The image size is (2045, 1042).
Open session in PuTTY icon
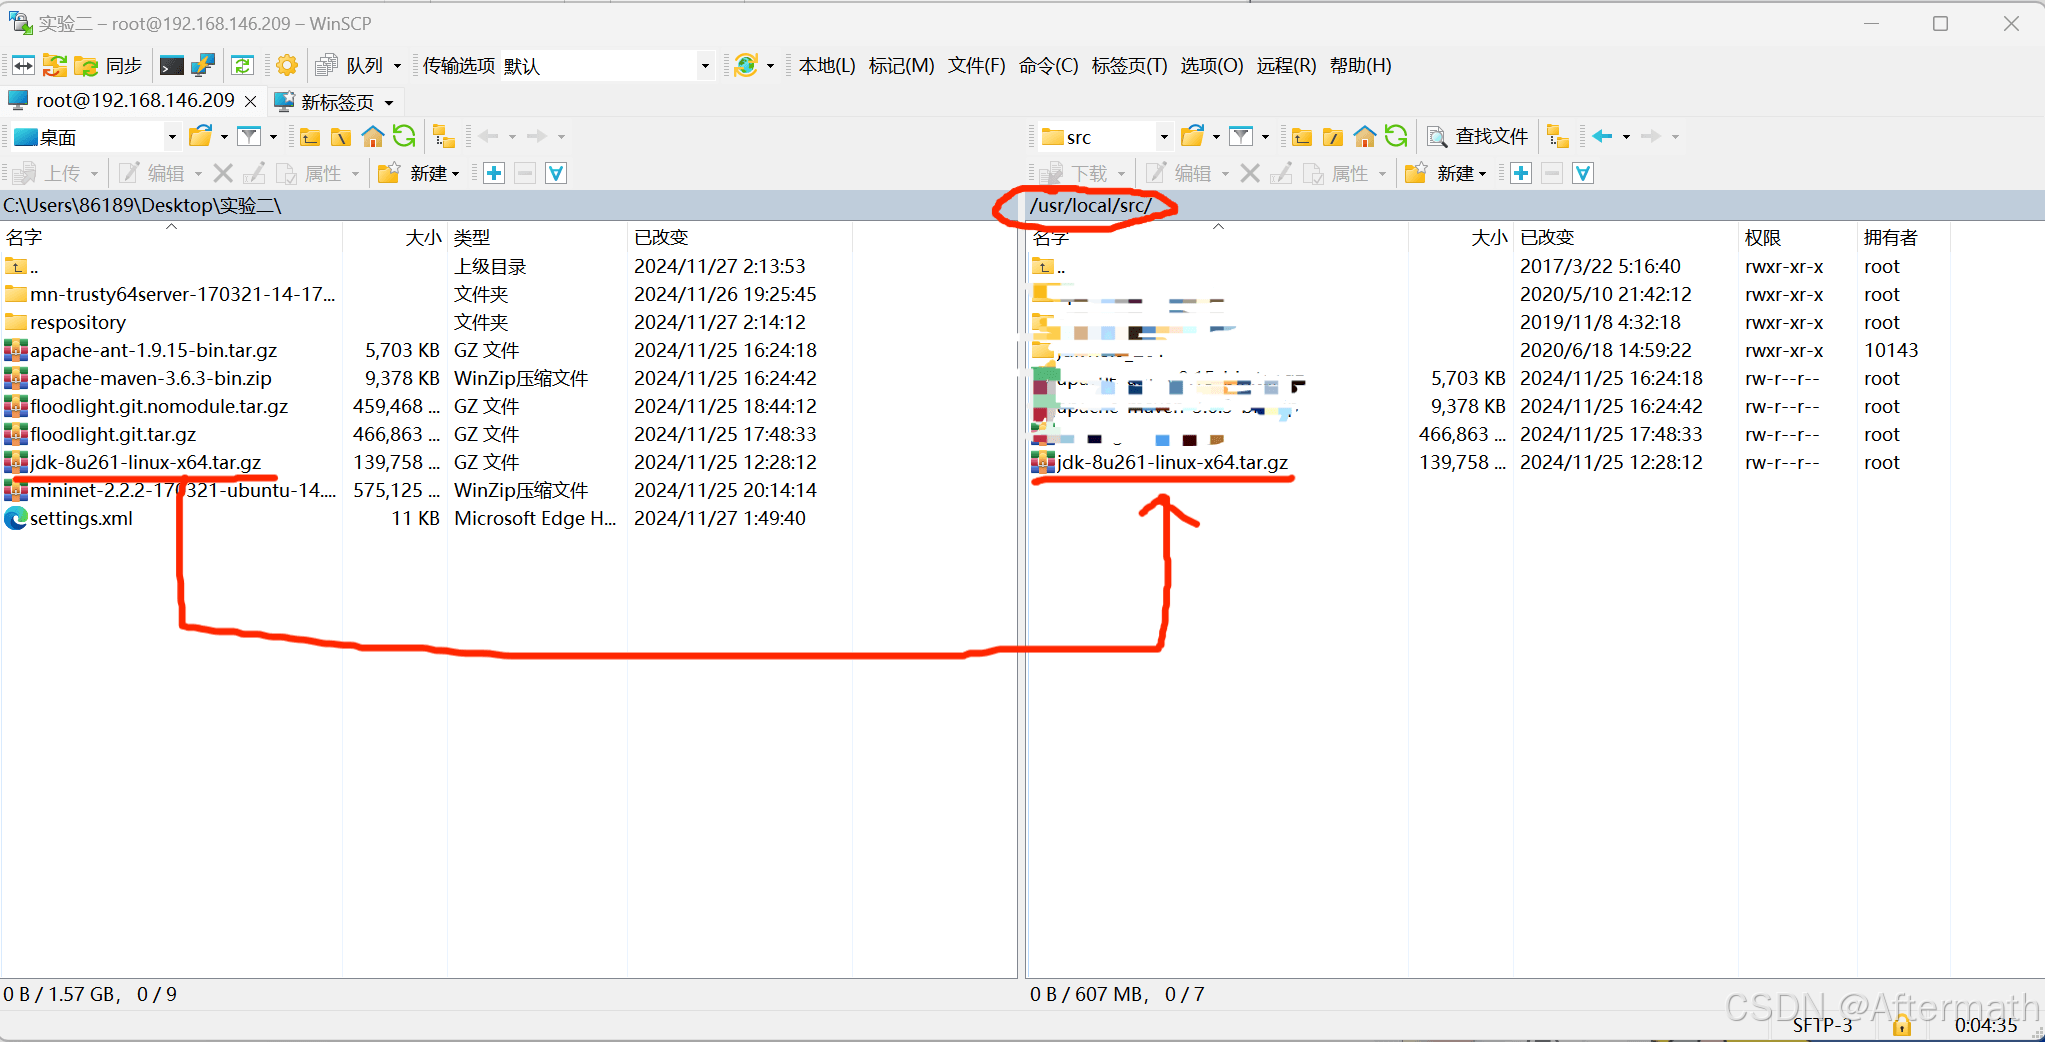point(203,66)
